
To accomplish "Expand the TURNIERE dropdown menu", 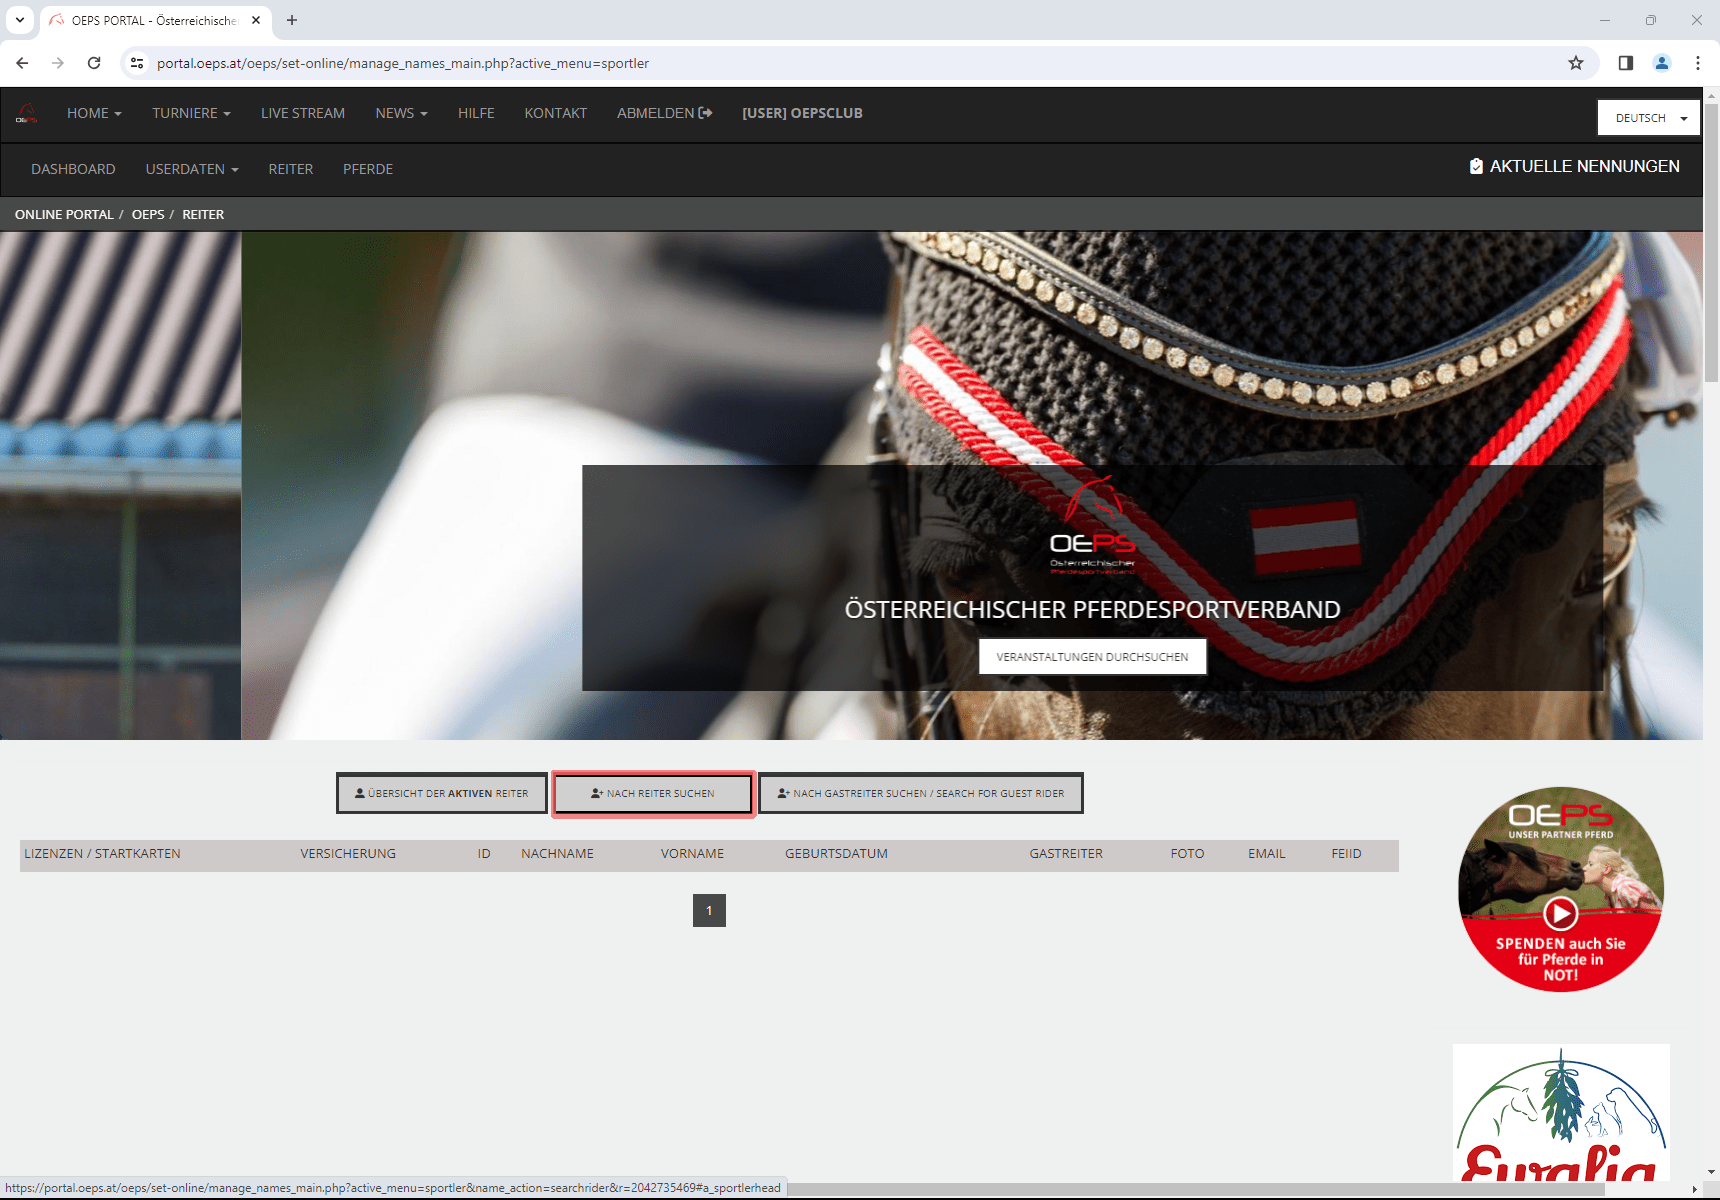I will pos(191,113).
